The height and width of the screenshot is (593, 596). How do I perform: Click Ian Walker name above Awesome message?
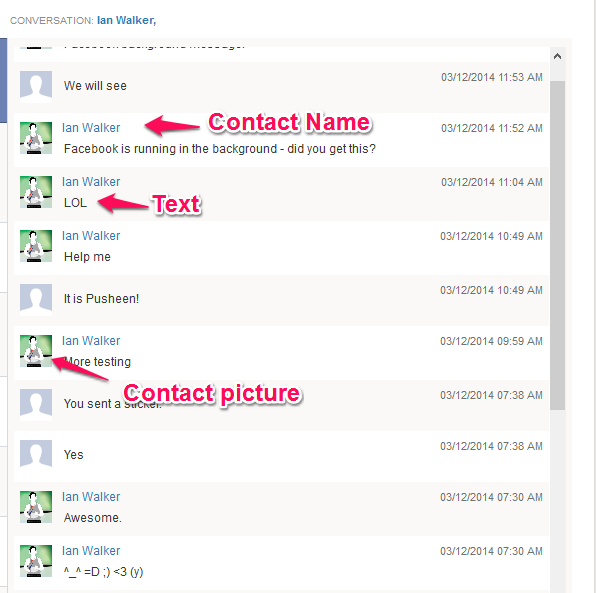pyautogui.click(x=91, y=496)
